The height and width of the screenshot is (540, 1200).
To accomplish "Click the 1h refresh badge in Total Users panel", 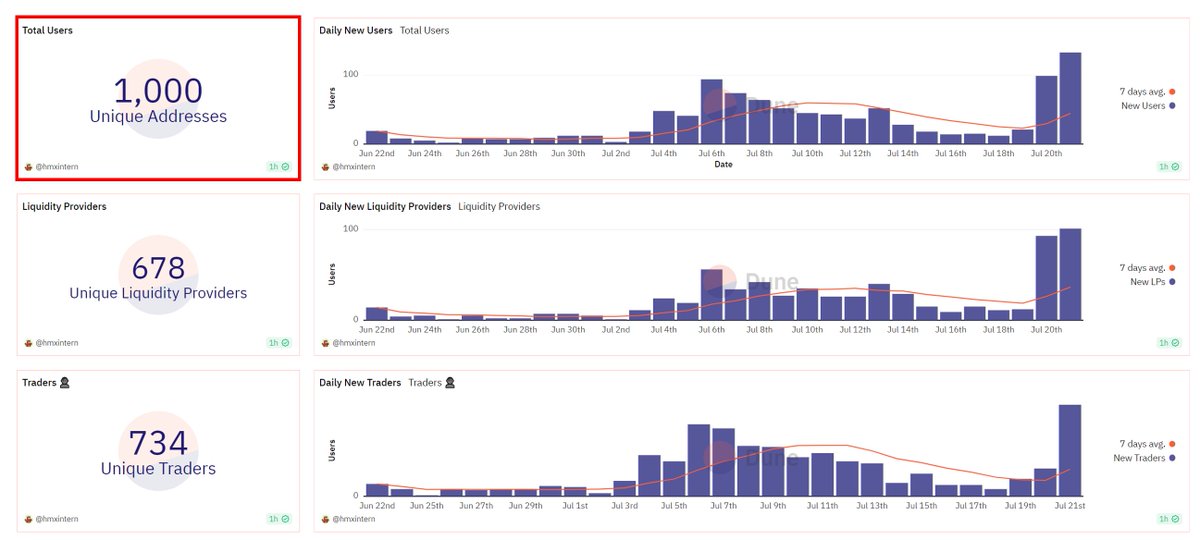I will pos(279,167).
